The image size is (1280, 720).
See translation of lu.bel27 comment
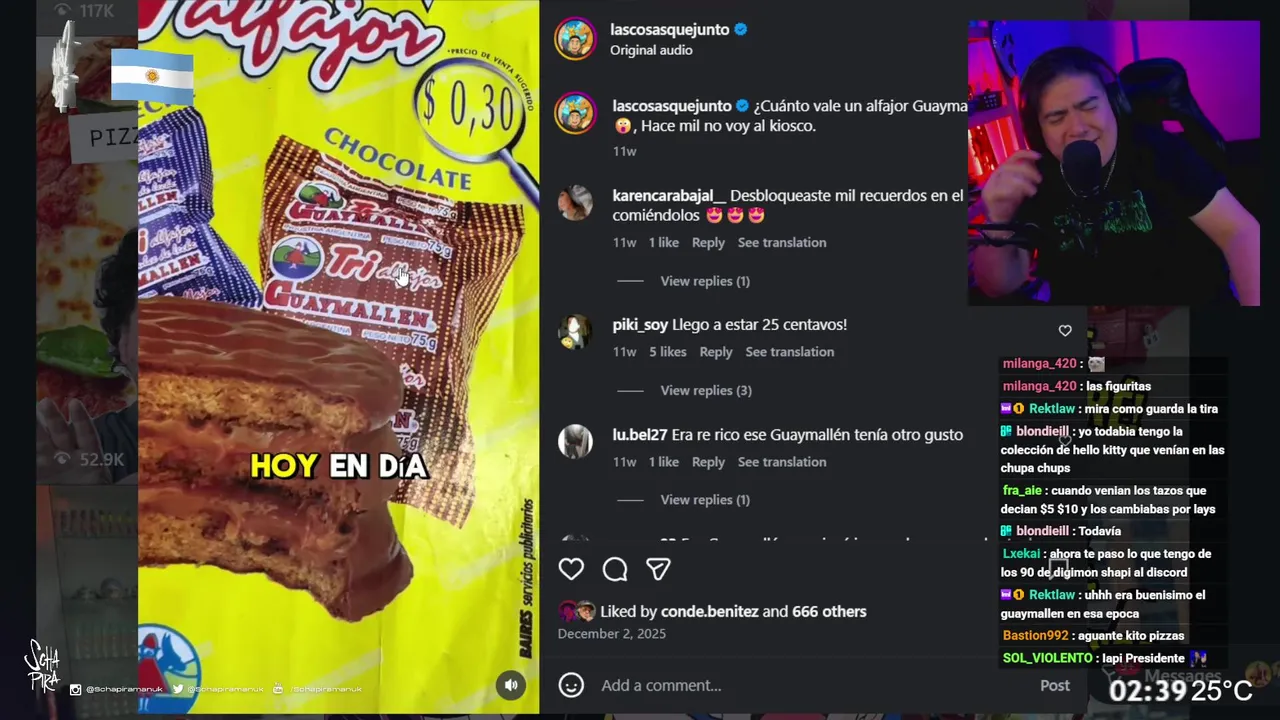782,462
